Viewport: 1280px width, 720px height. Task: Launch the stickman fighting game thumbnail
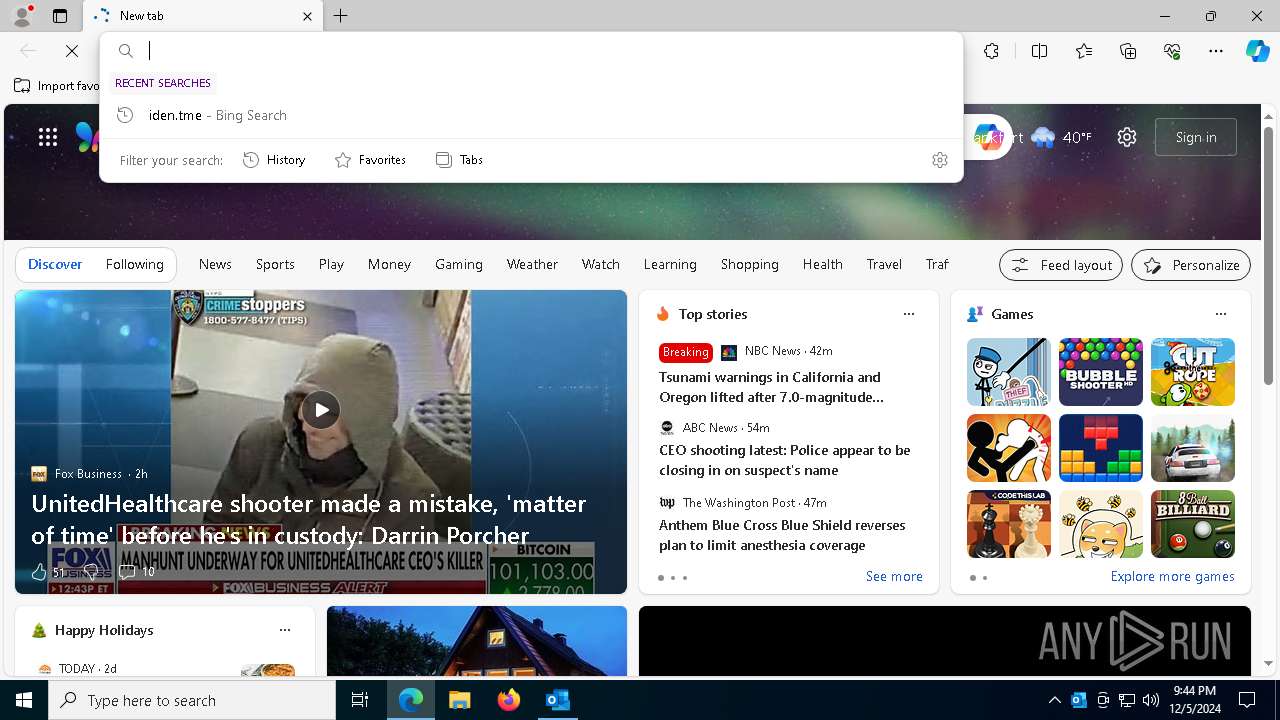click(x=1009, y=448)
